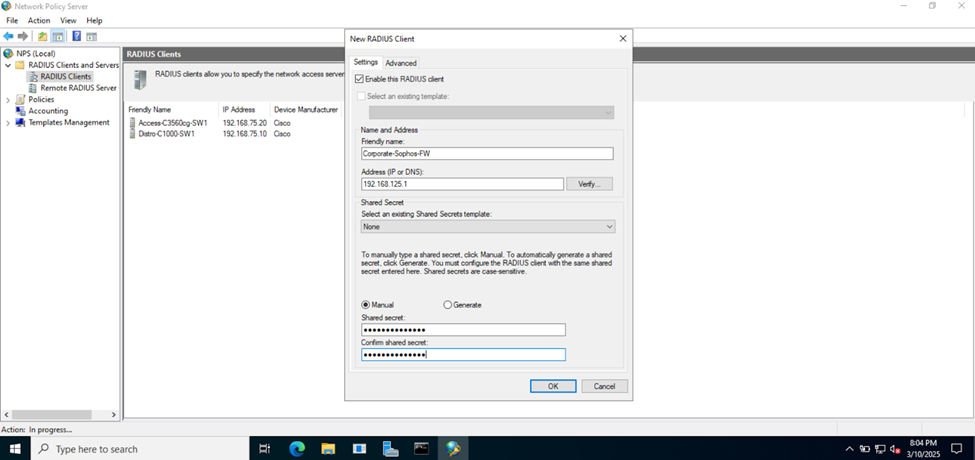Switch to the Settings tab
The height and width of the screenshot is (460, 975).
click(366, 62)
